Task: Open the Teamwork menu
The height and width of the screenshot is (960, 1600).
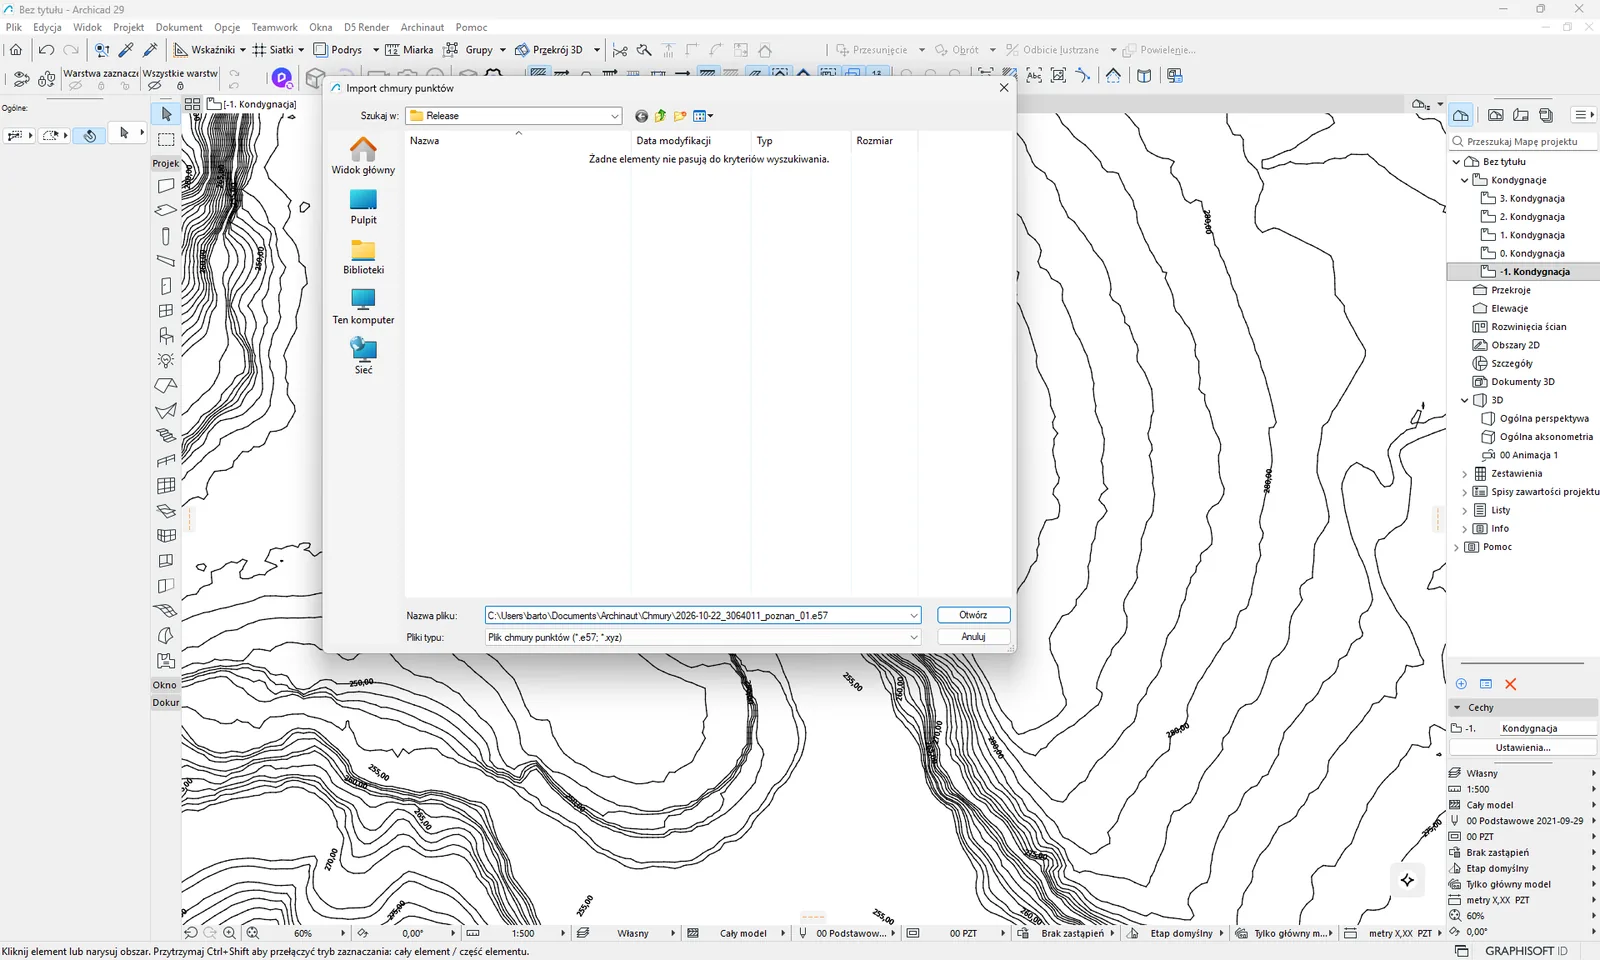Action: point(274,27)
